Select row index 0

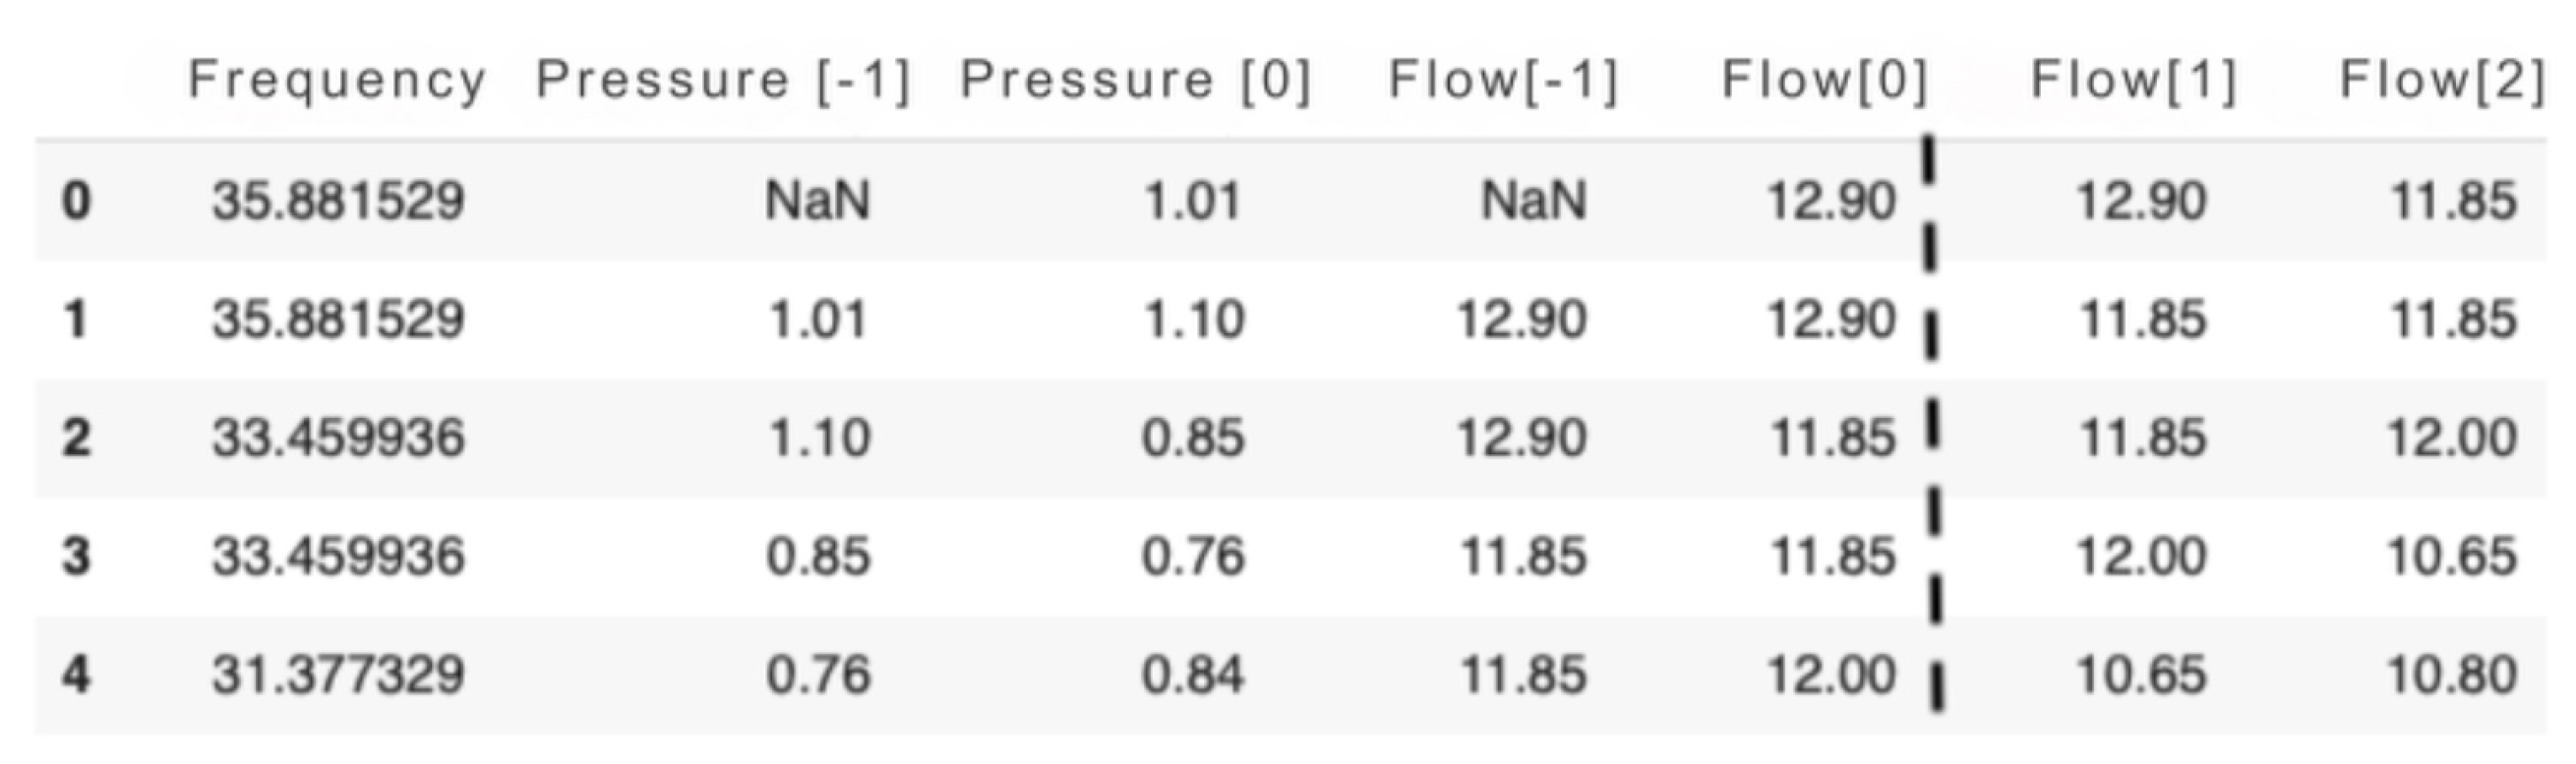point(76,200)
